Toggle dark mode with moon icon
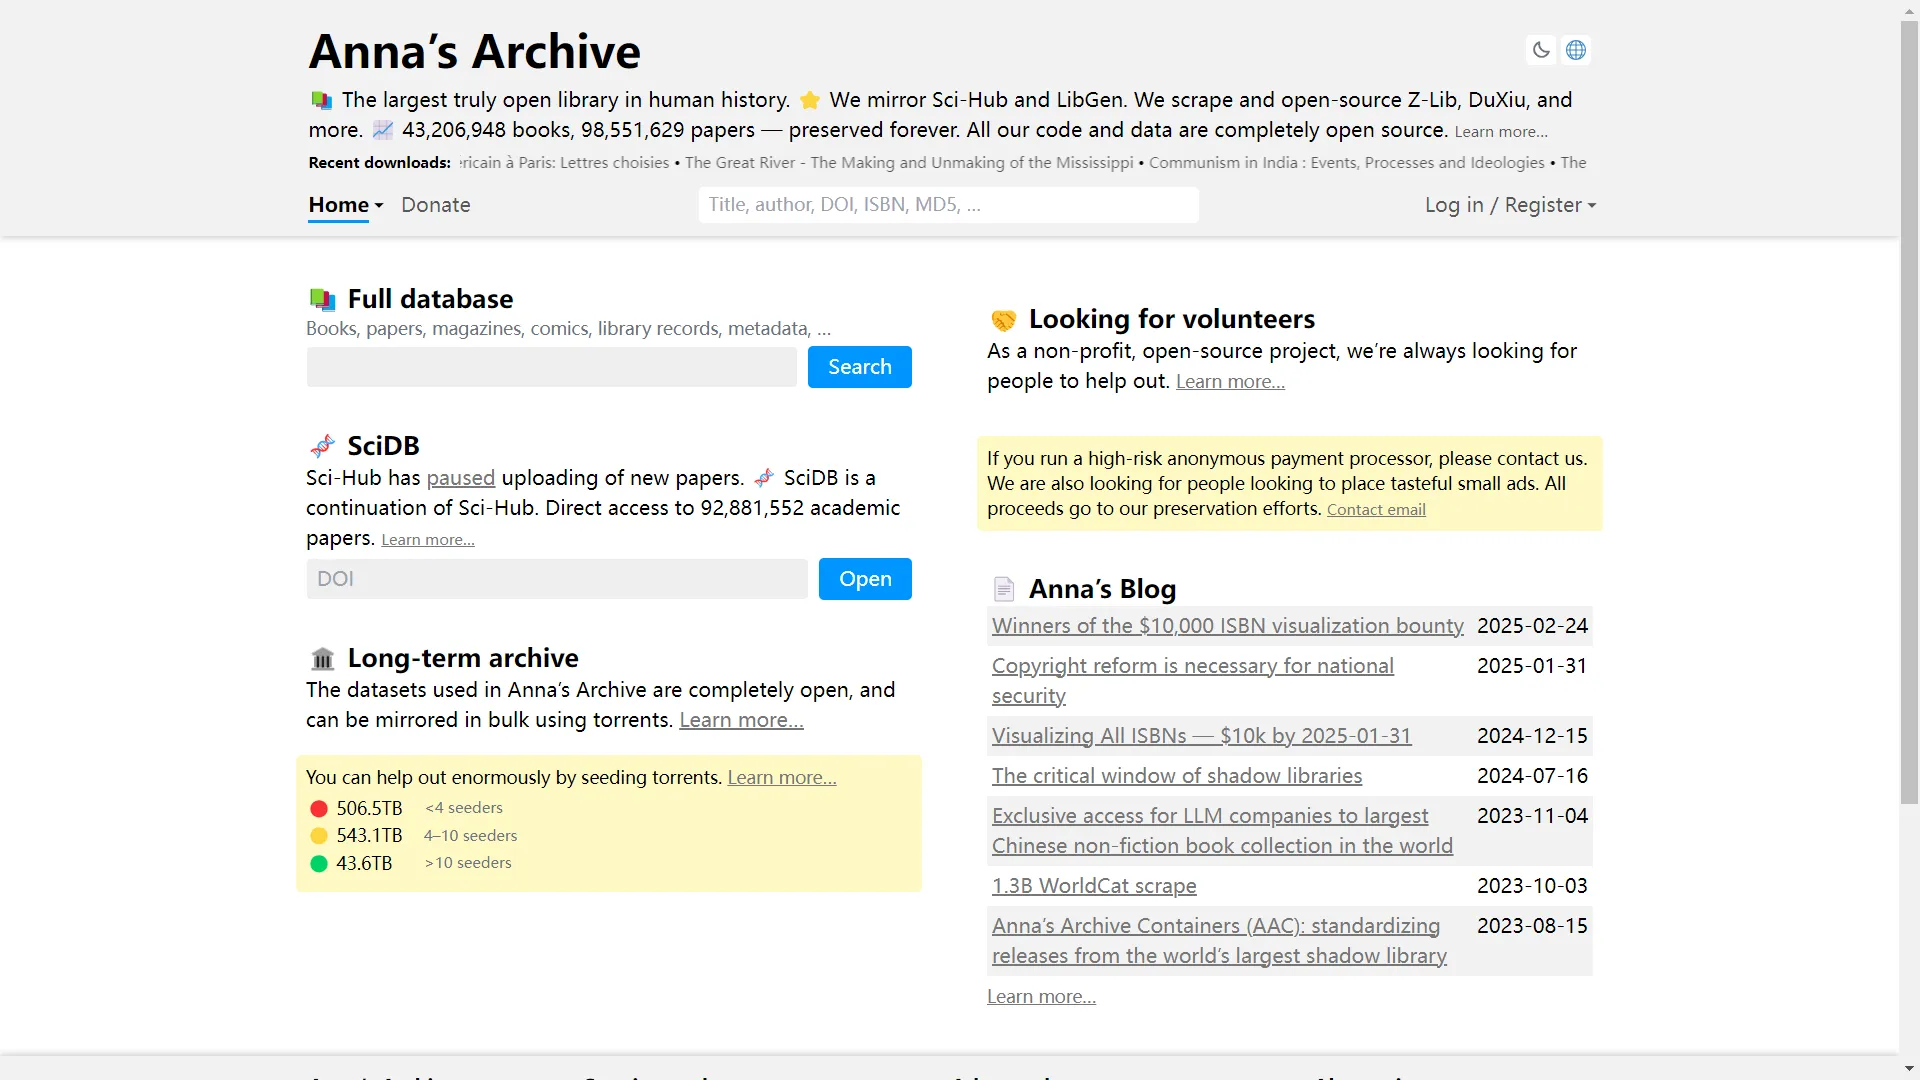 pos(1541,50)
